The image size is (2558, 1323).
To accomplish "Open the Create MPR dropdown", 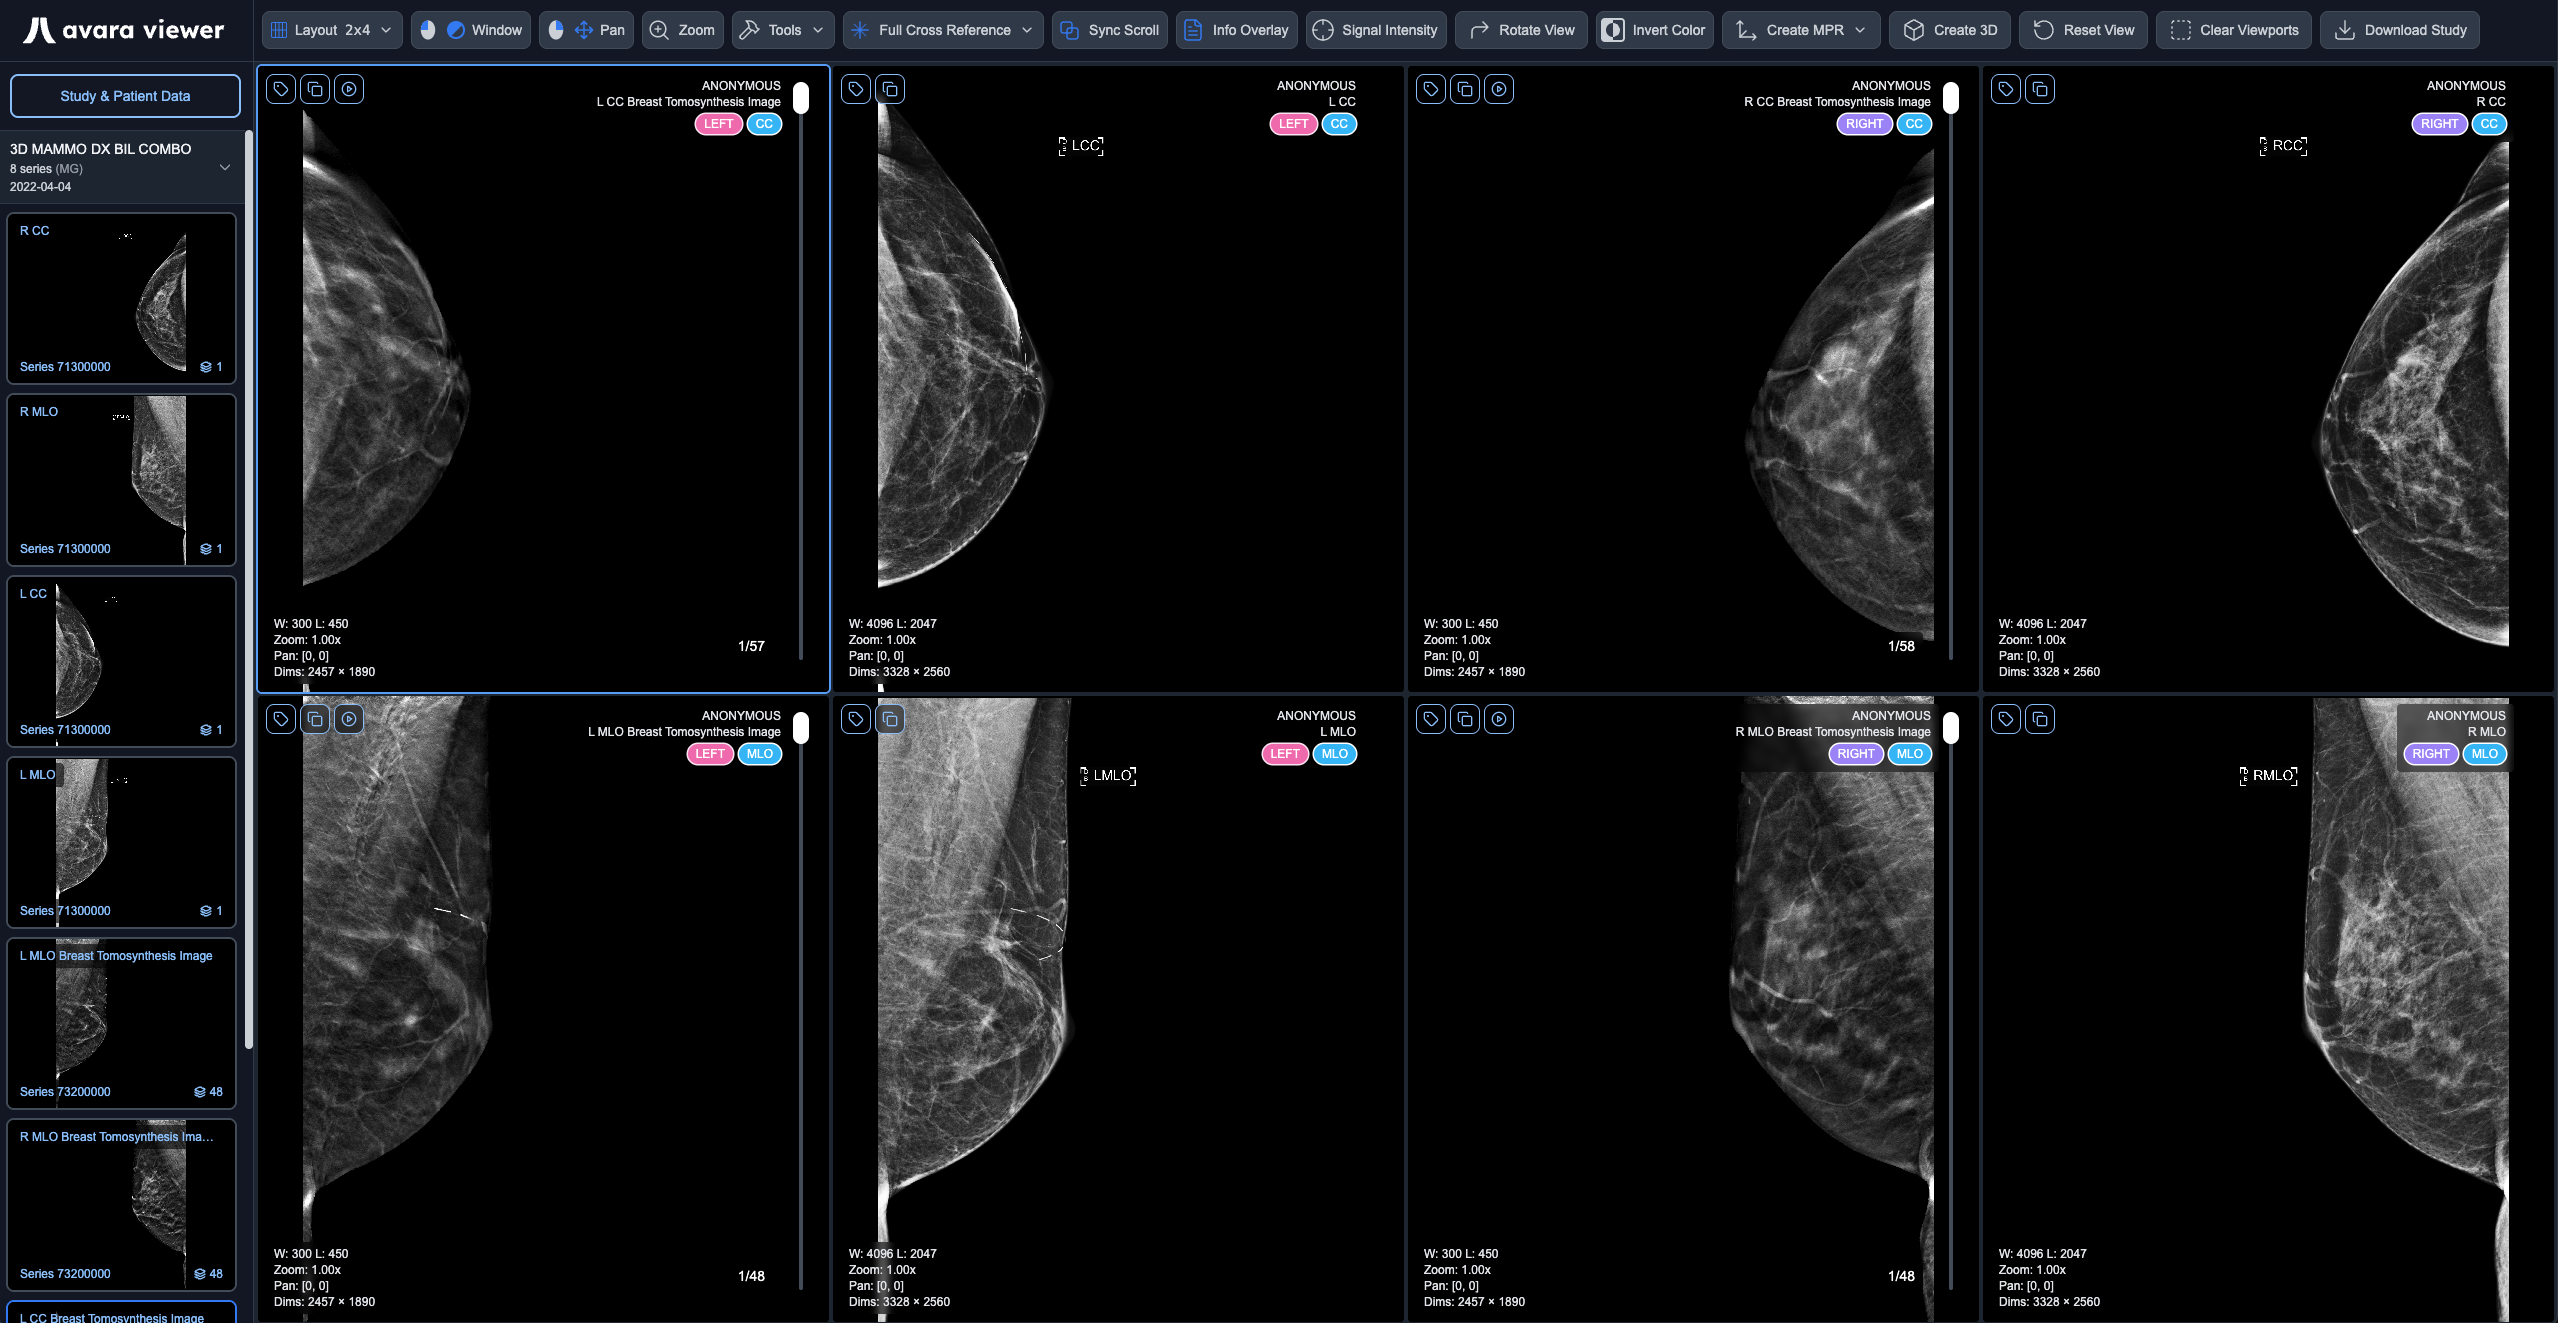I will [1799, 29].
